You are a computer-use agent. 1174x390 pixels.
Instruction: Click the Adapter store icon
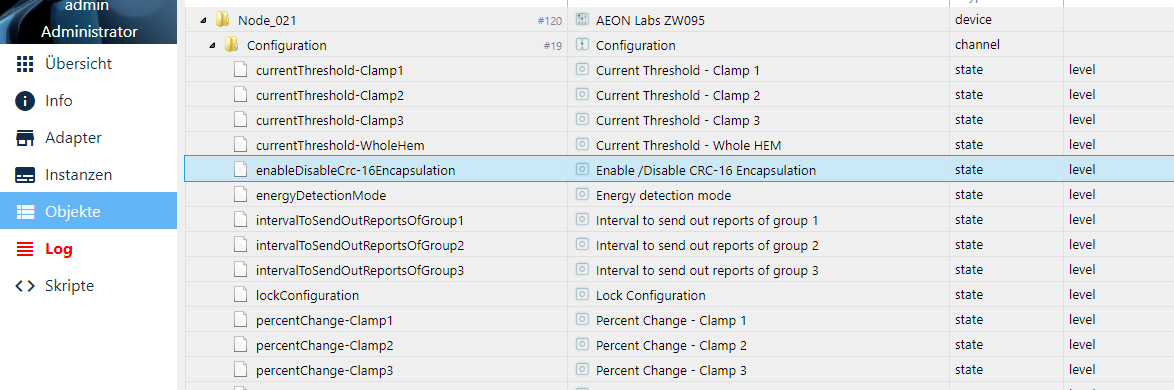[x=25, y=138]
